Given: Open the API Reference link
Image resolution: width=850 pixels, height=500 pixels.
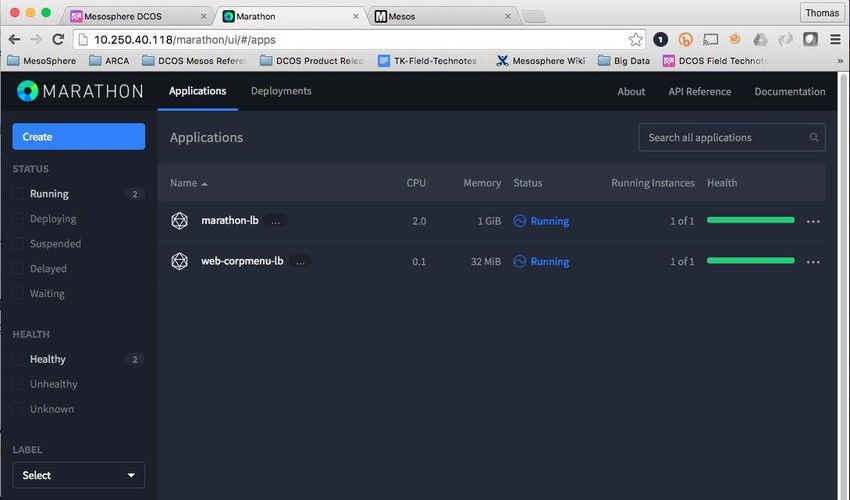Looking at the screenshot, I should click(699, 92).
